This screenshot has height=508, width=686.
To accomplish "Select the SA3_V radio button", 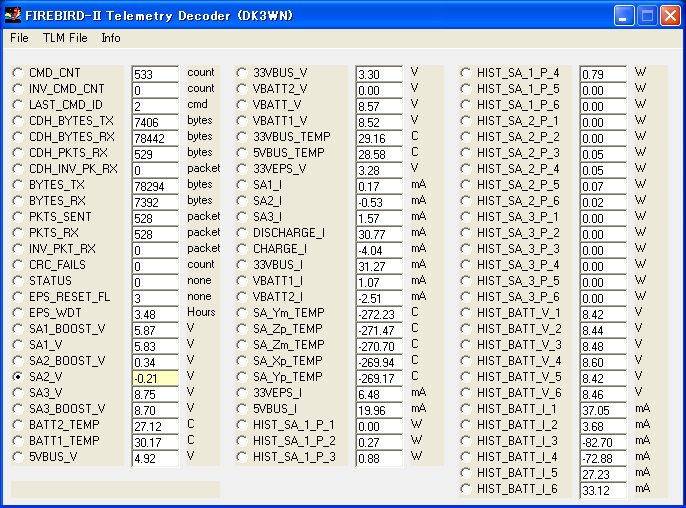I will tap(18, 393).
